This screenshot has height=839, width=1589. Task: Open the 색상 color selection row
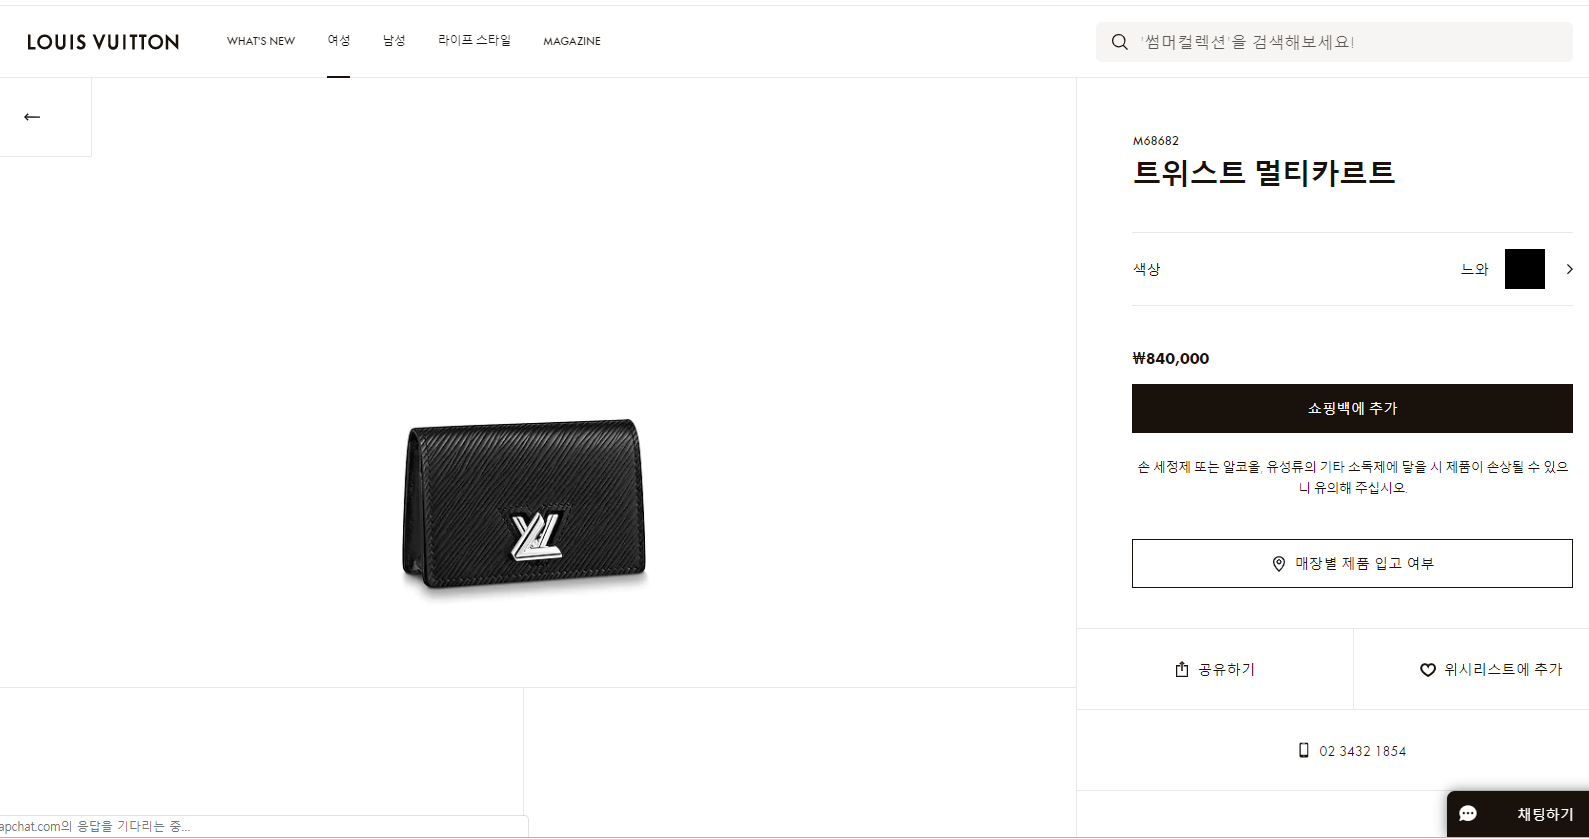[x=1352, y=269]
